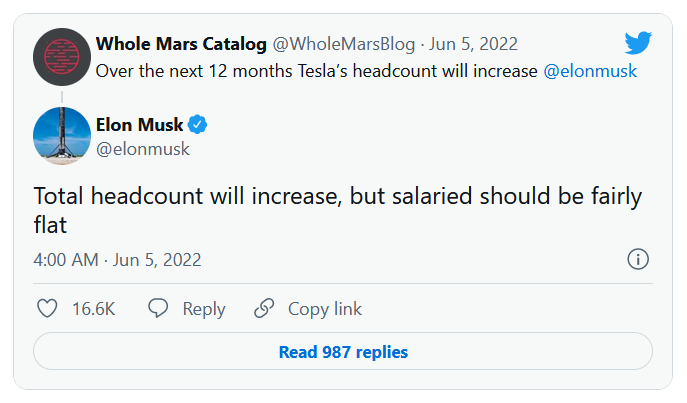Click the 16.6K likes count
The height and width of the screenshot is (403, 687).
point(94,309)
